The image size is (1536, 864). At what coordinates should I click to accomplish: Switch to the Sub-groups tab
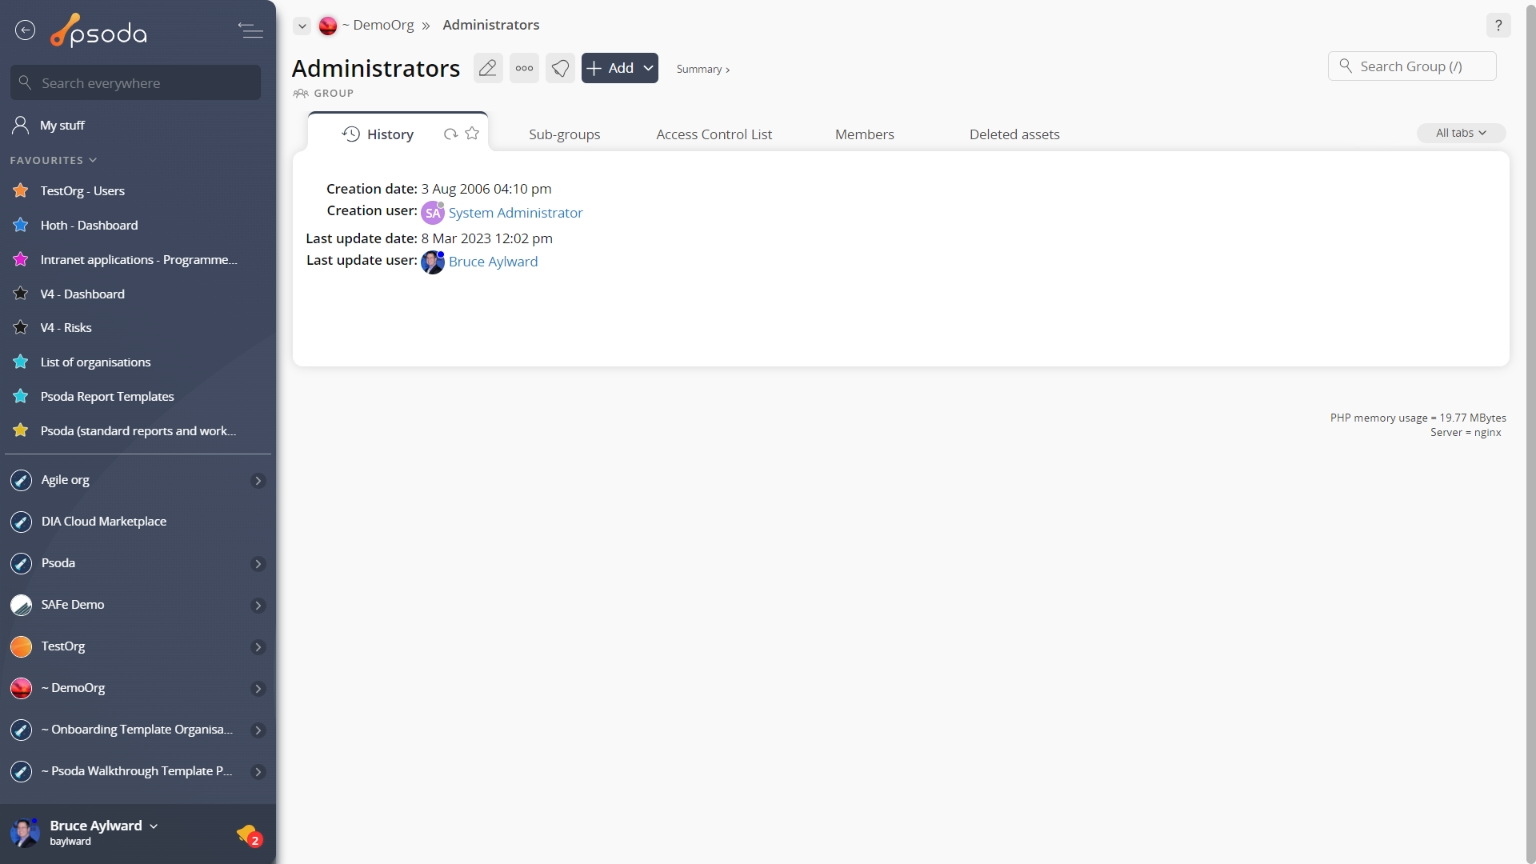tap(564, 134)
